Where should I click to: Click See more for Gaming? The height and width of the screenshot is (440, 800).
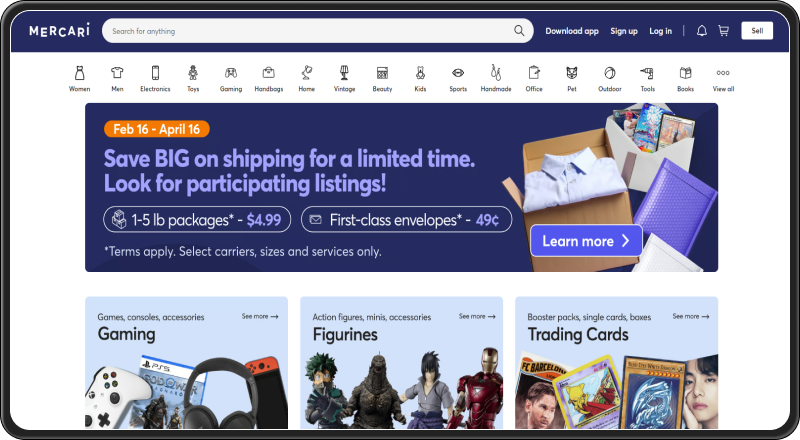point(260,316)
